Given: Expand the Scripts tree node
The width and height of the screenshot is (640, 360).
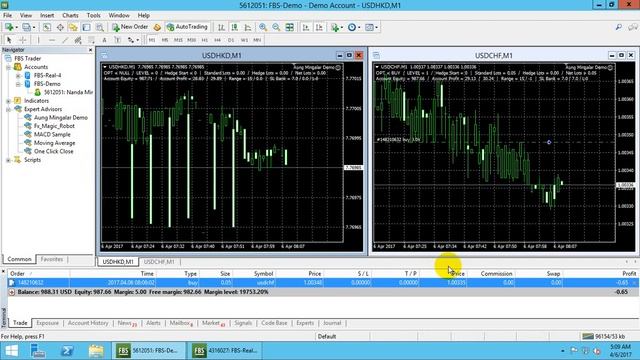Looking at the screenshot, I should (8, 160).
